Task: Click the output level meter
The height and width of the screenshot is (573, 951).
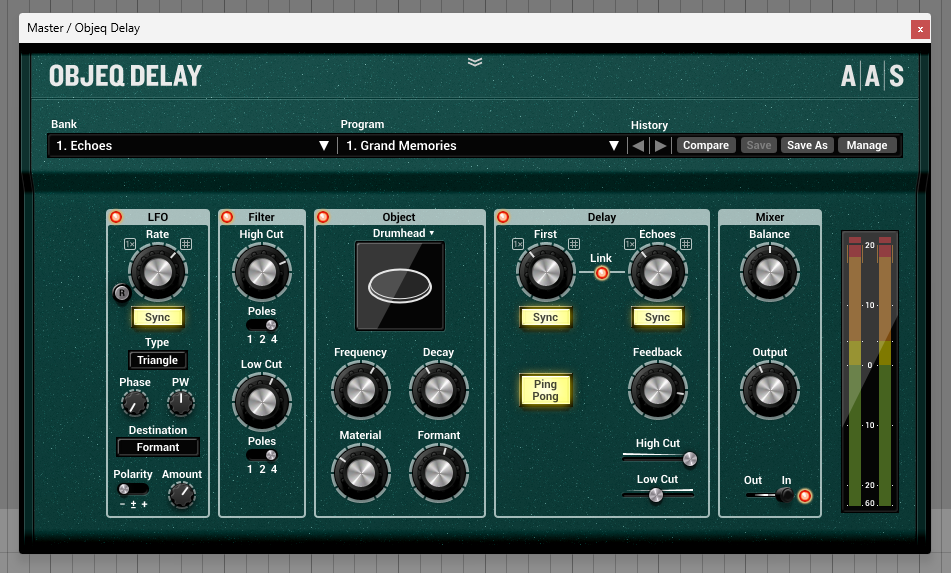Action: tap(870, 372)
